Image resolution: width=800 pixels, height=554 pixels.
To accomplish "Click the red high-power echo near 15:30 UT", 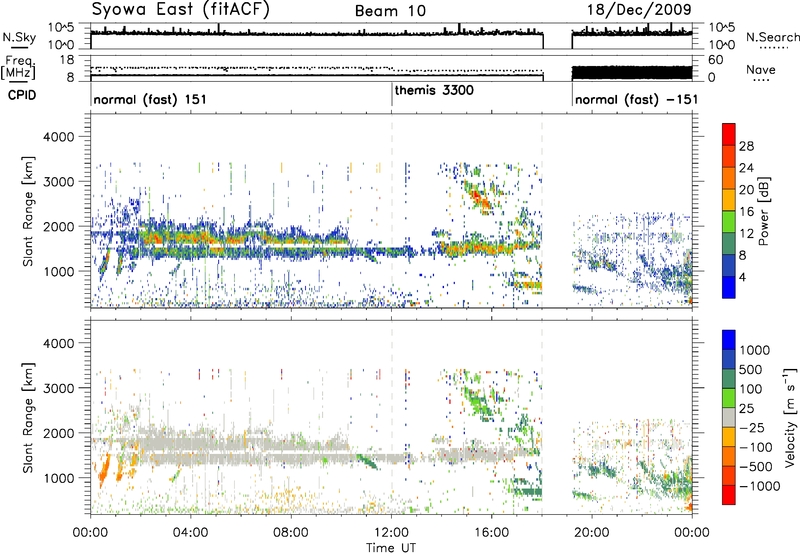I will (479, 197).
